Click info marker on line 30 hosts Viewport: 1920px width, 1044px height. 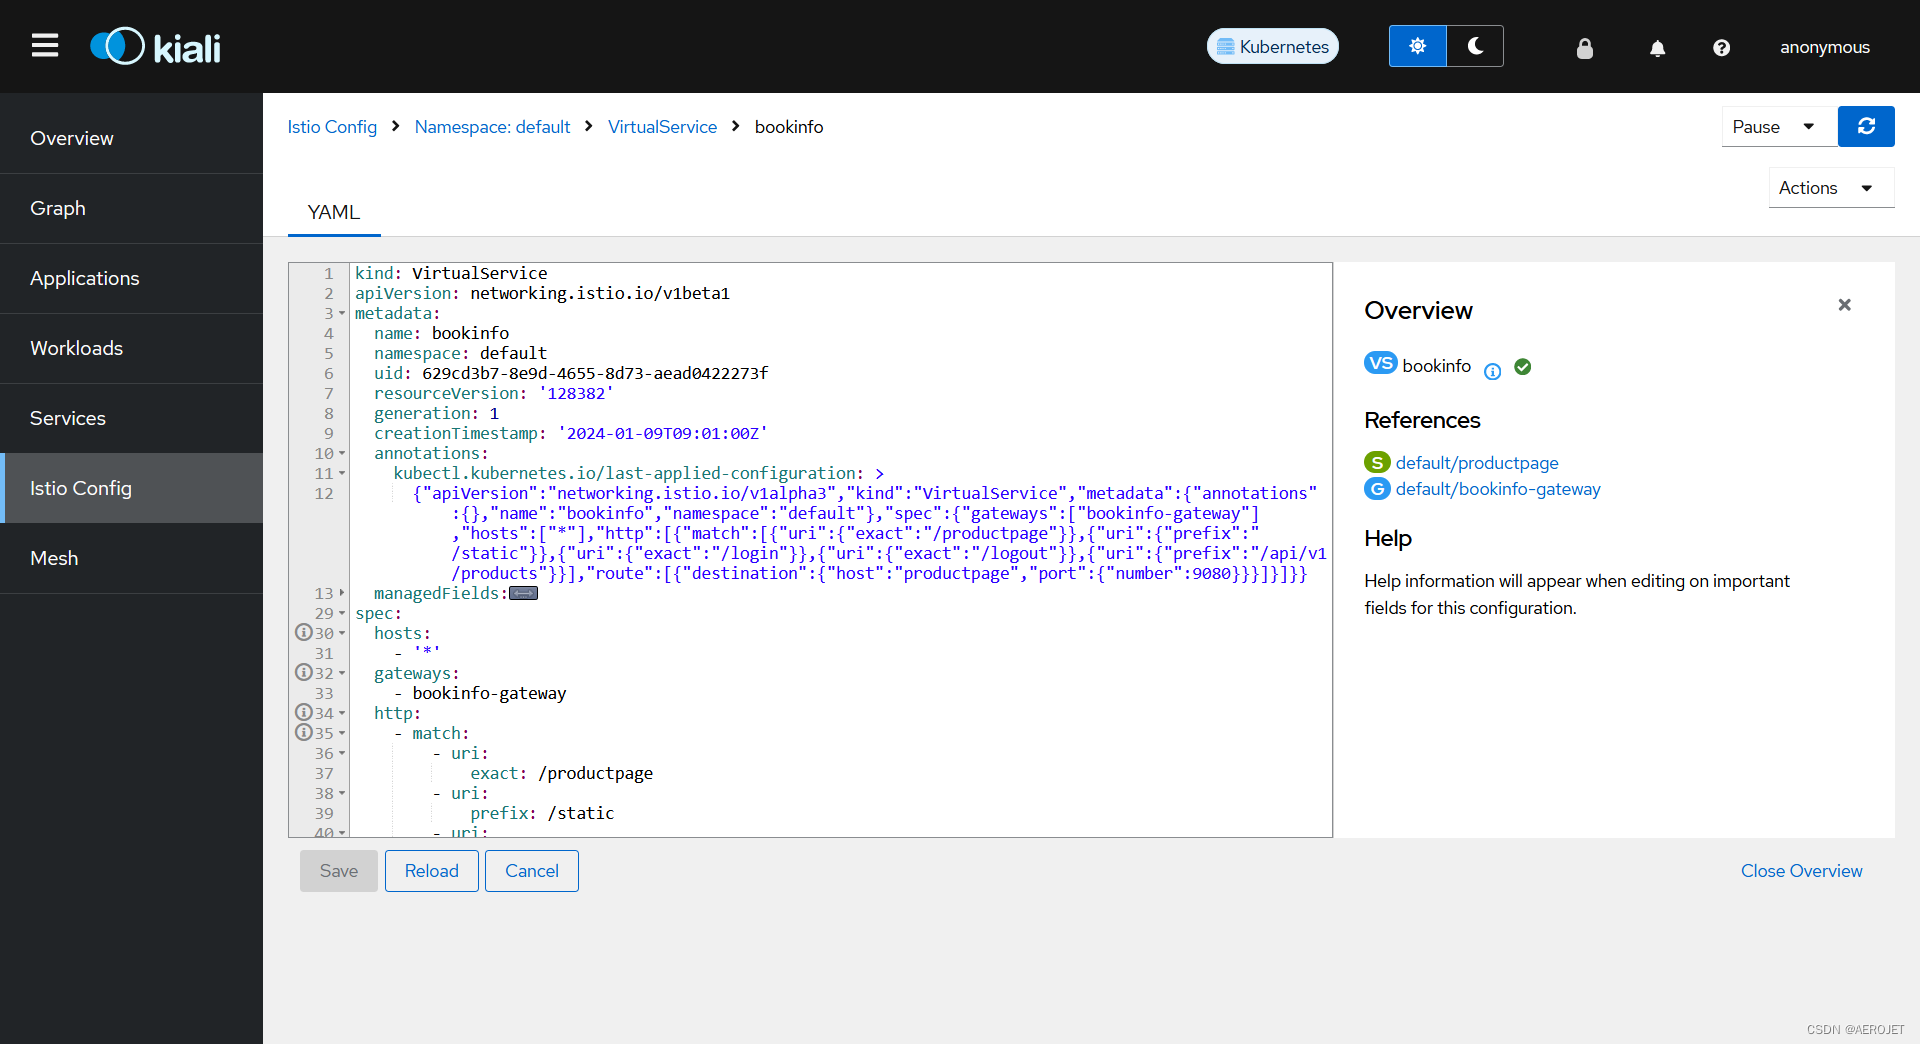[303, 632]
